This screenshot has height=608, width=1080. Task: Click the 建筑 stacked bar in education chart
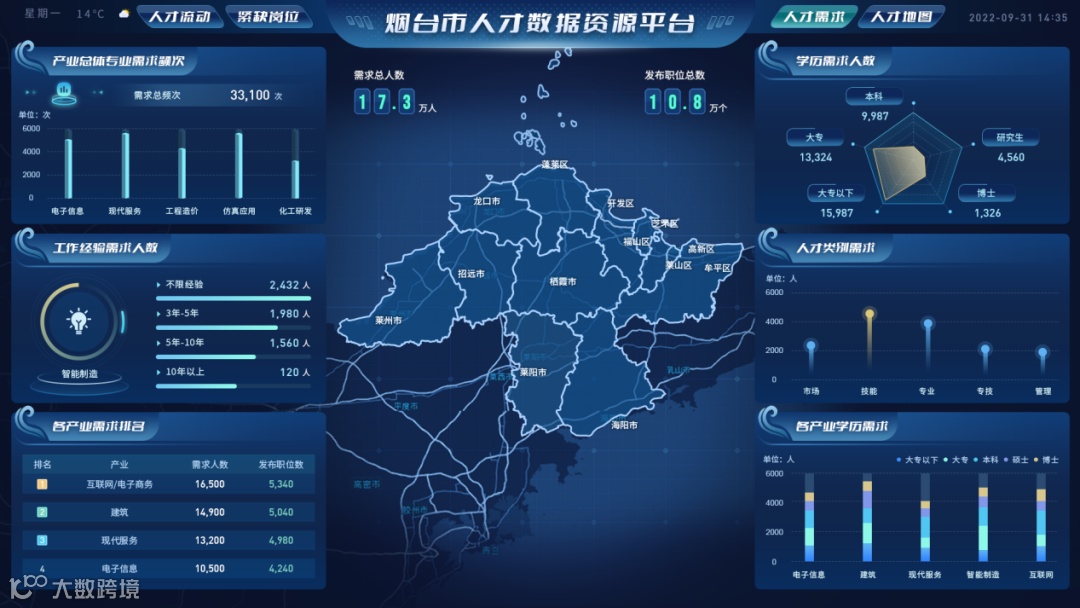point(867,521)
